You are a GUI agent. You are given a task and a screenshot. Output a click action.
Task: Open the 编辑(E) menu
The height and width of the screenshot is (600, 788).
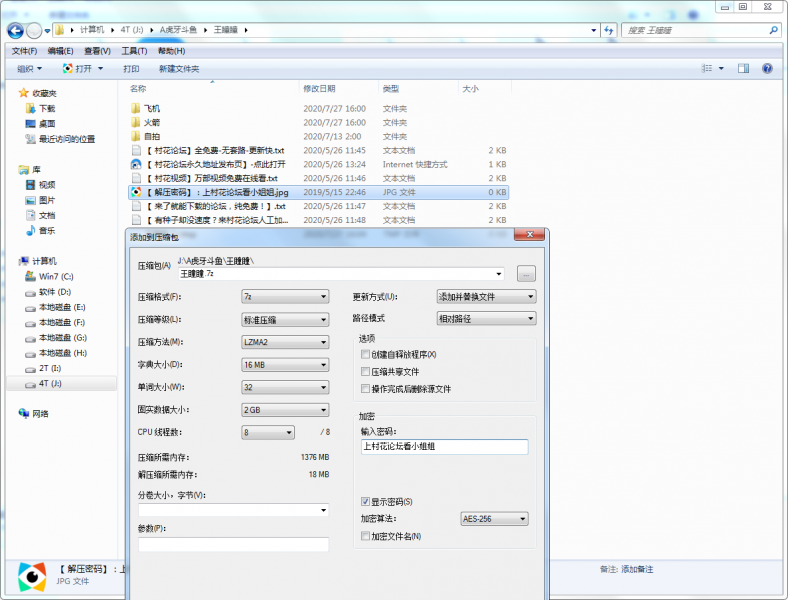[x=60, y=51]
